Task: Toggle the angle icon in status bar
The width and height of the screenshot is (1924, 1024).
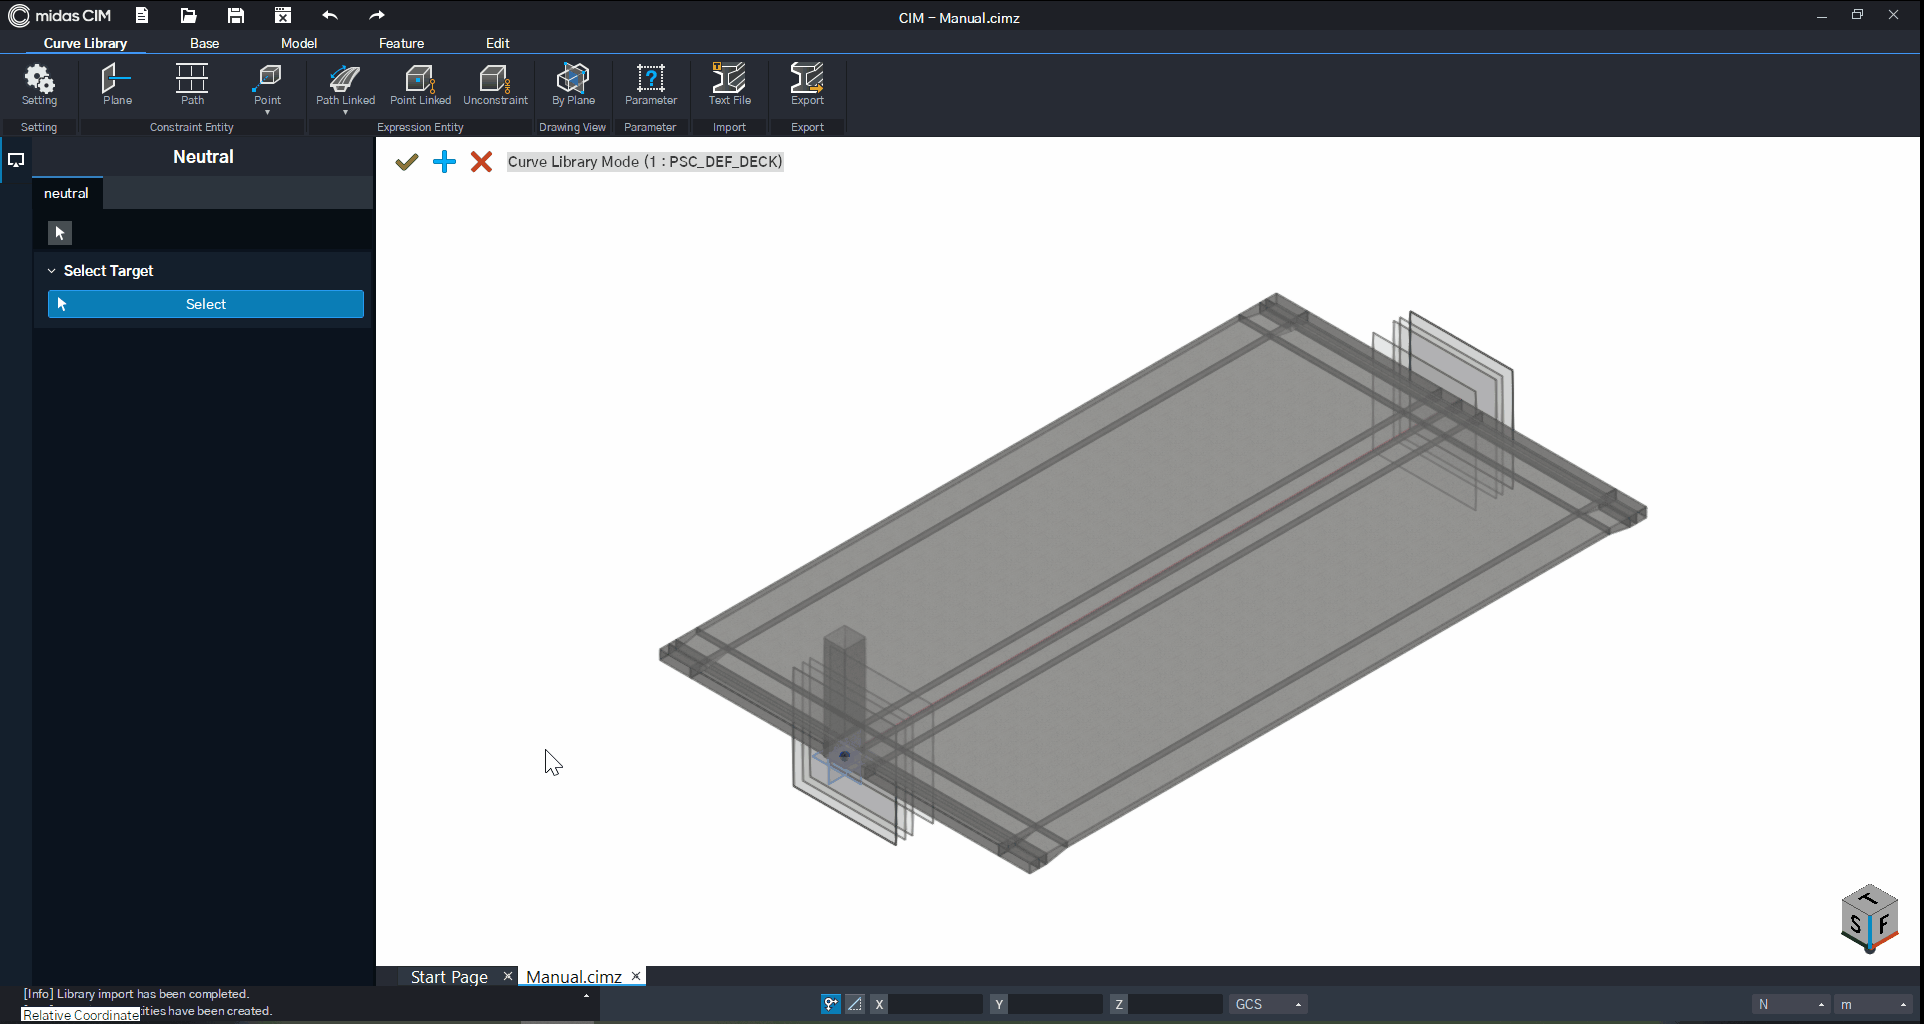Action: (x=855, y=1004)
